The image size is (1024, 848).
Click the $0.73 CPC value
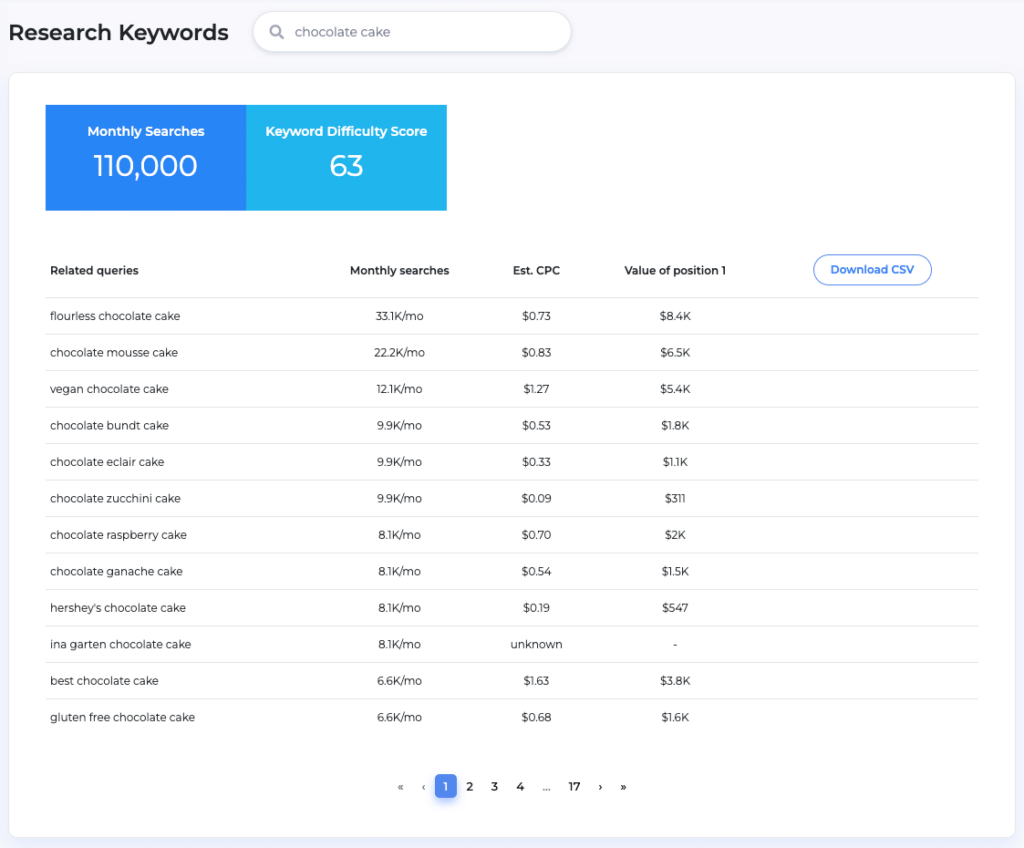tap(536, 316)
